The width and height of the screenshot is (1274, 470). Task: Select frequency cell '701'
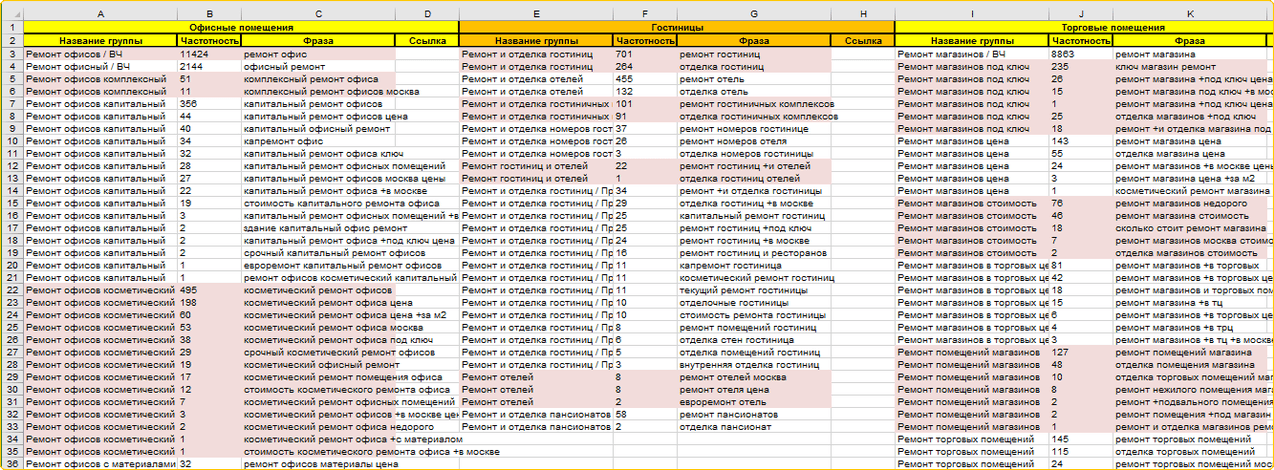tap(645, 53)
